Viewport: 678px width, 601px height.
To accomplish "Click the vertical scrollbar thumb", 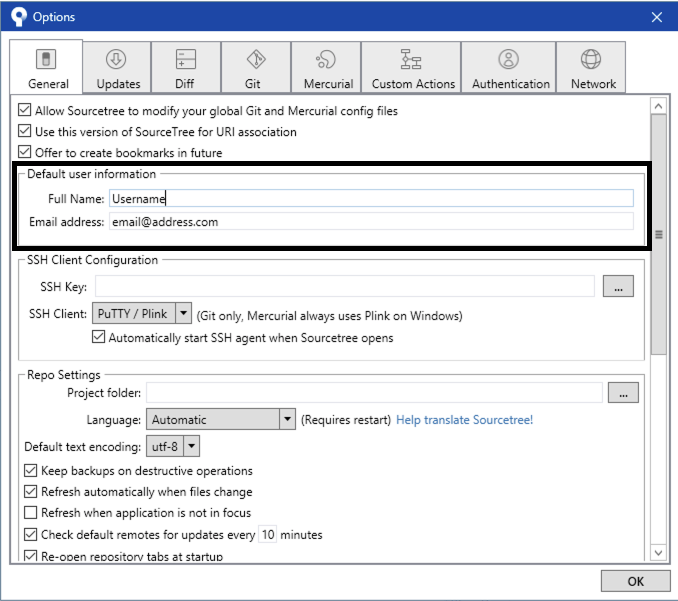I will coord(659,234).
